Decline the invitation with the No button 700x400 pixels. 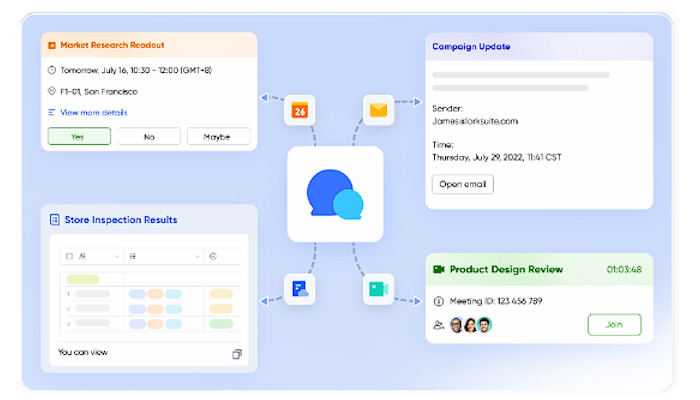pos(149,136)
